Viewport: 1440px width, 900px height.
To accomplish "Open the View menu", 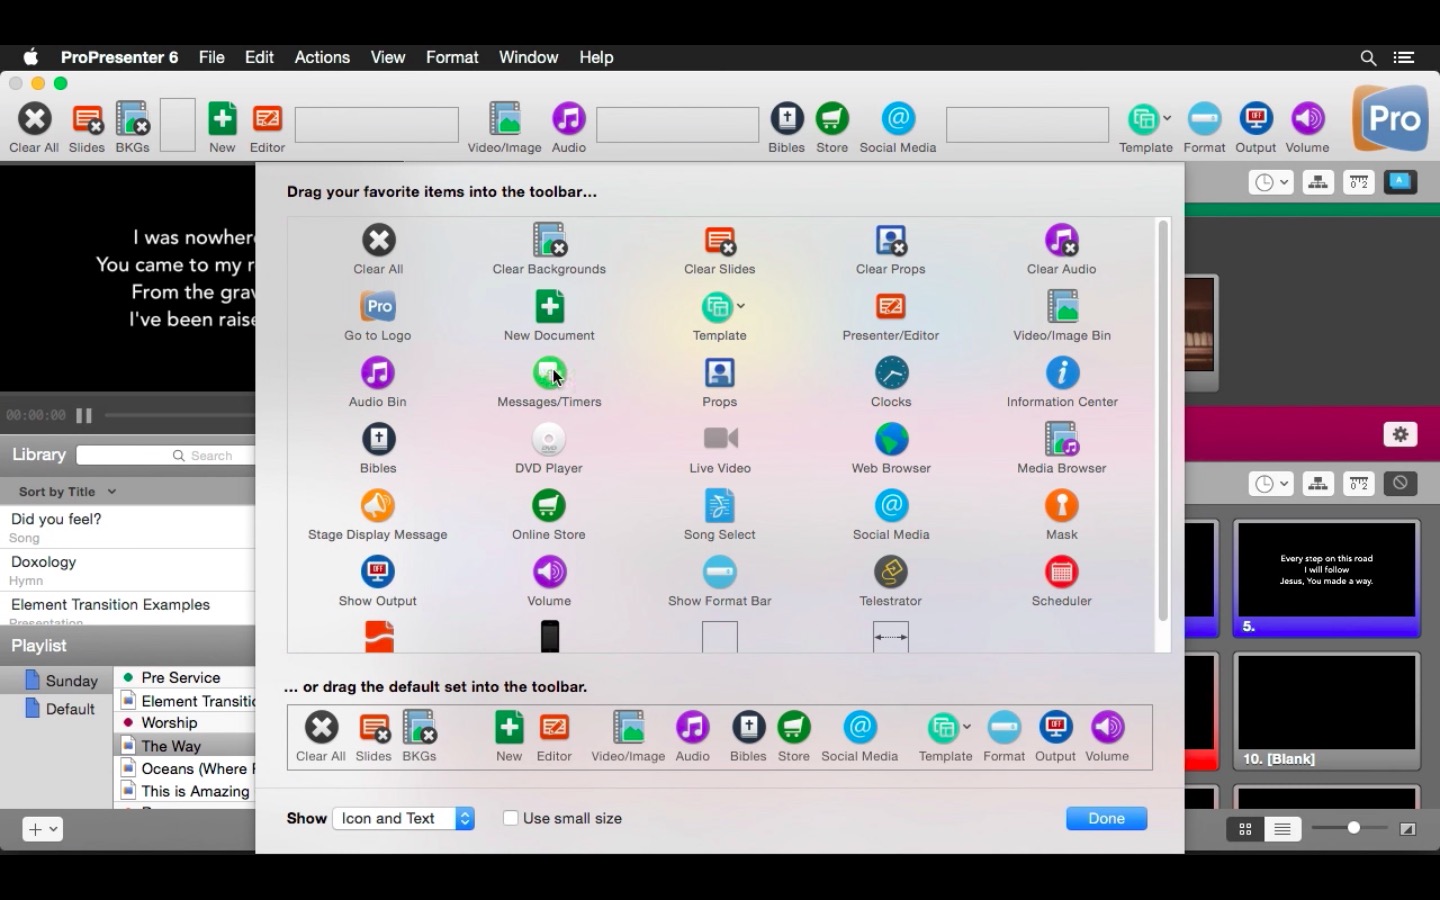I will click(x=388, y=57).
